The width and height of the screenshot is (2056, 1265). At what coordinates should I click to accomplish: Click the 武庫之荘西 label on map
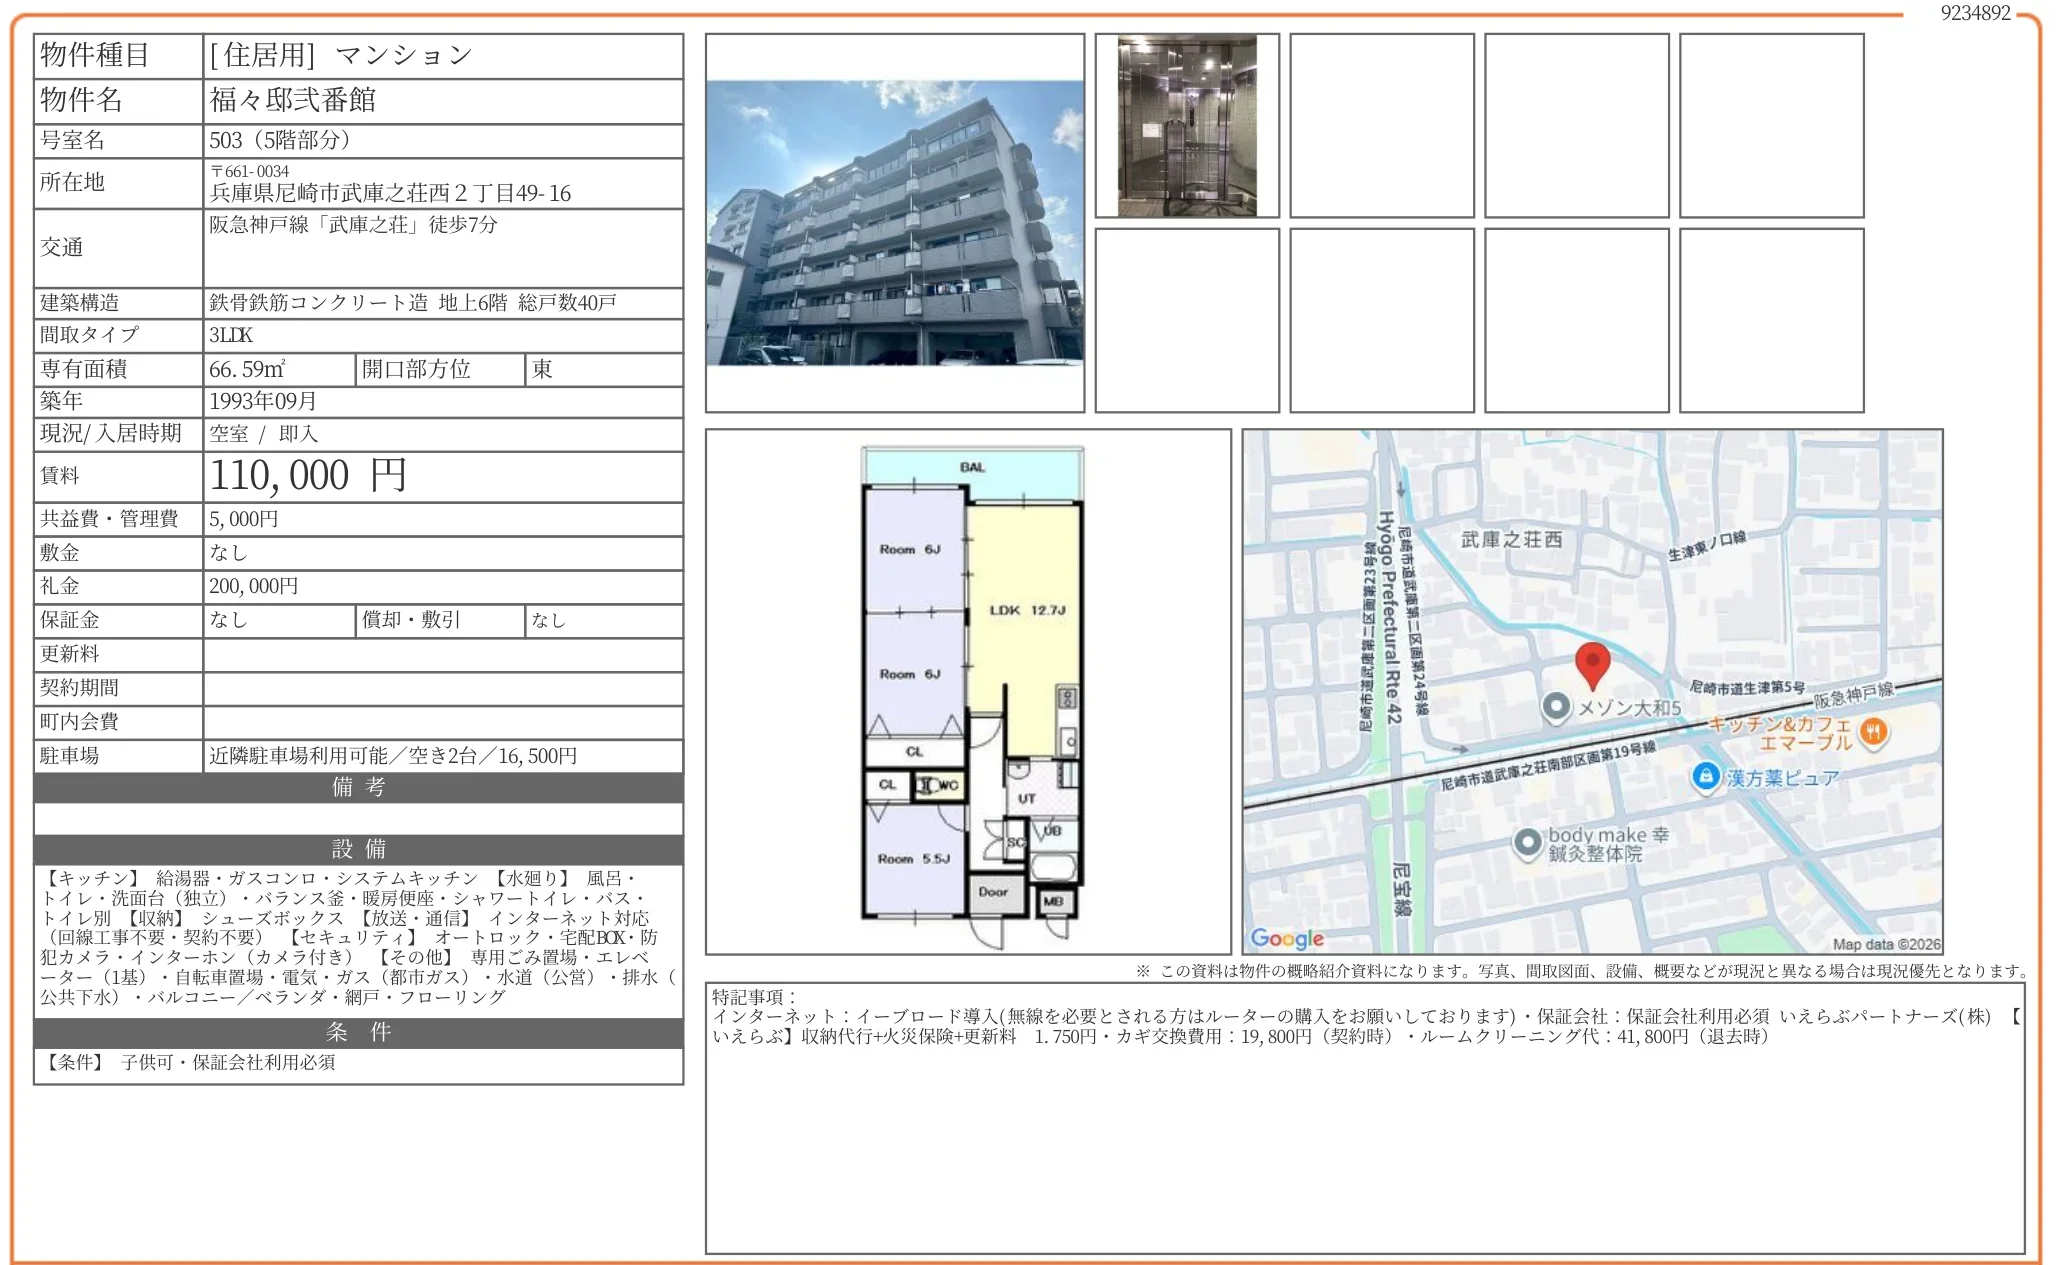point(1511,540)
